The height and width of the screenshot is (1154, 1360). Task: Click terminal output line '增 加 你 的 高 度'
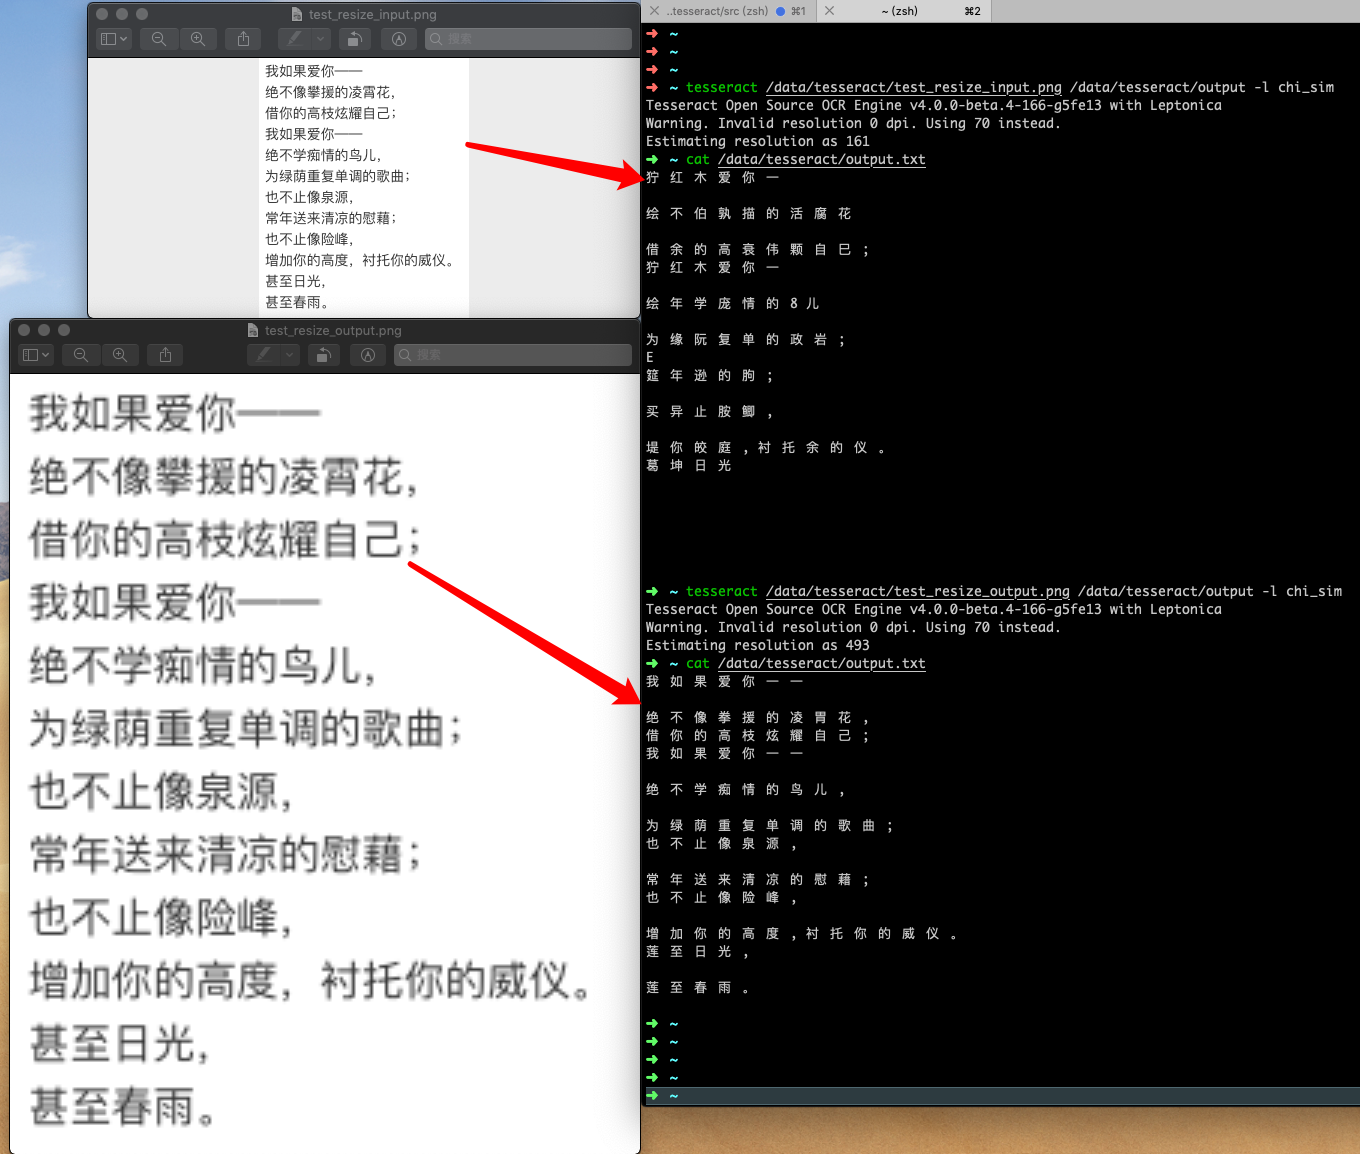(x=802, y=933)
